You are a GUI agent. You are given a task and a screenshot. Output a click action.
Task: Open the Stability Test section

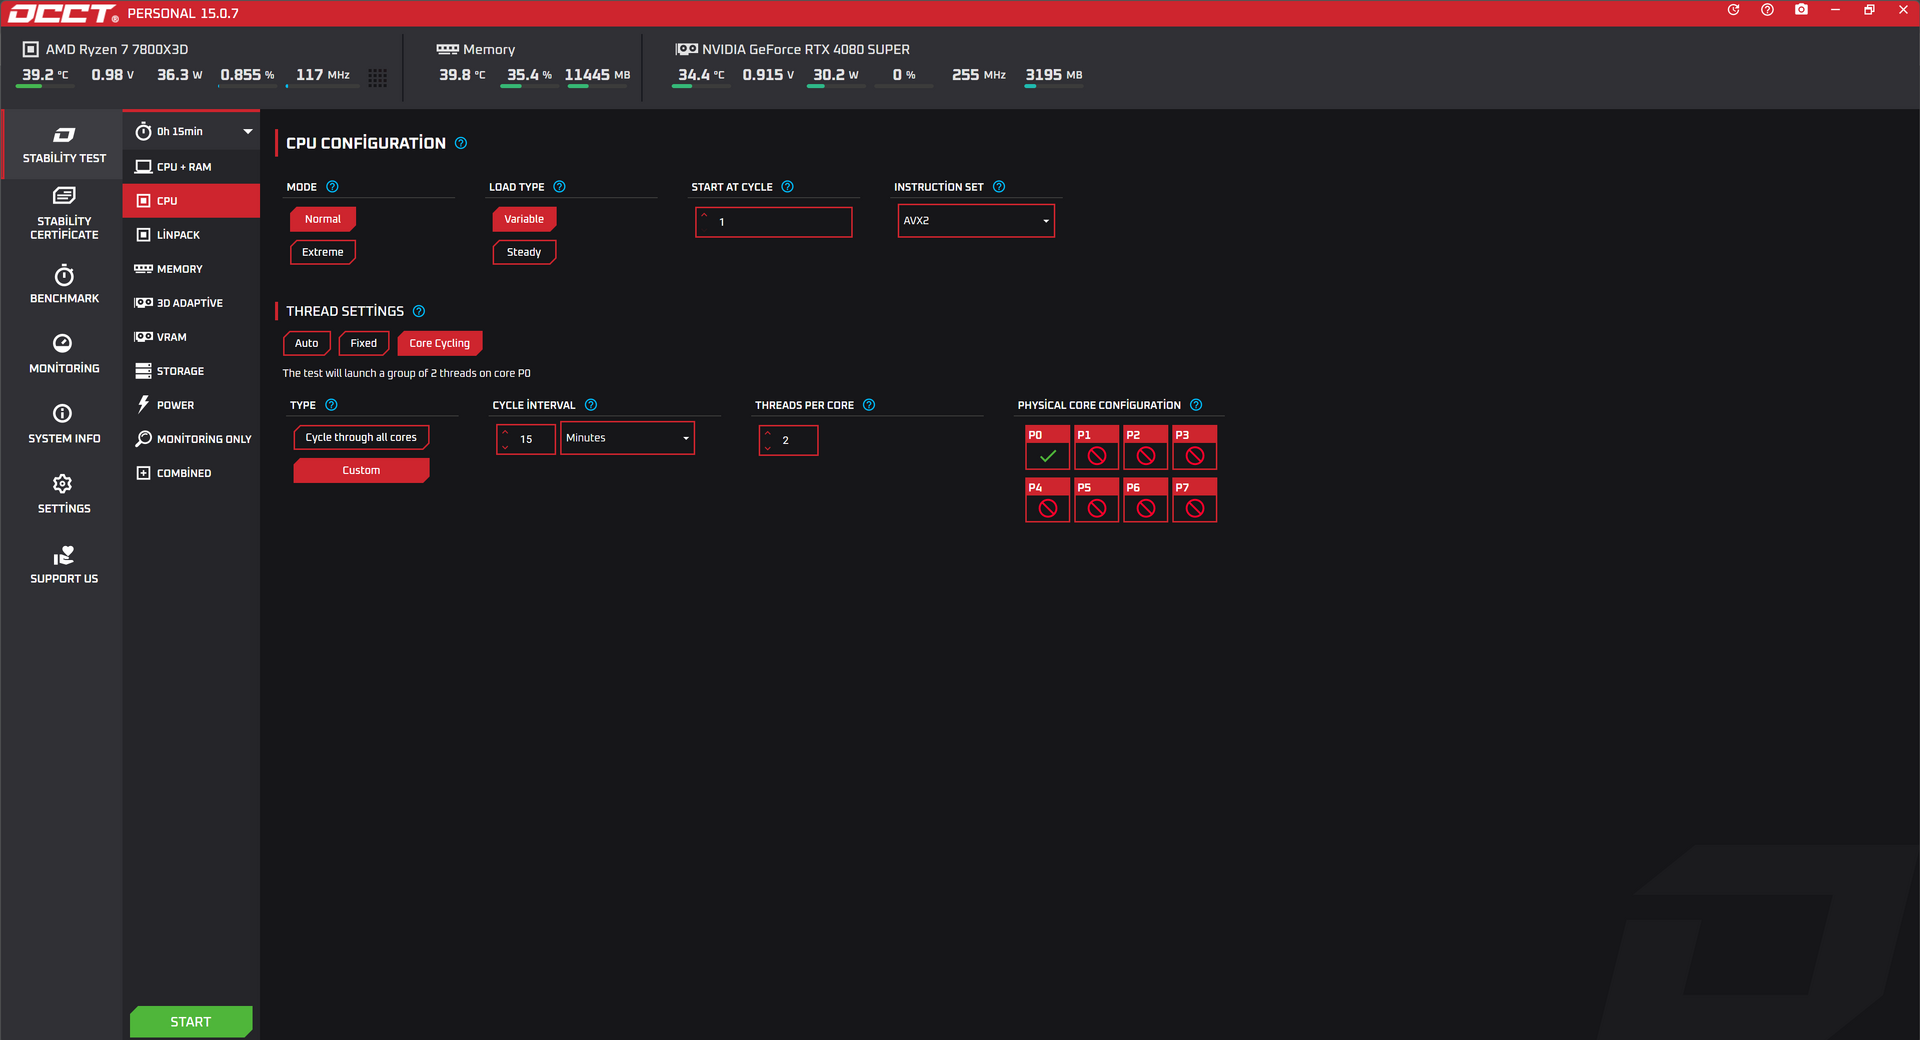tap(64, 144)
